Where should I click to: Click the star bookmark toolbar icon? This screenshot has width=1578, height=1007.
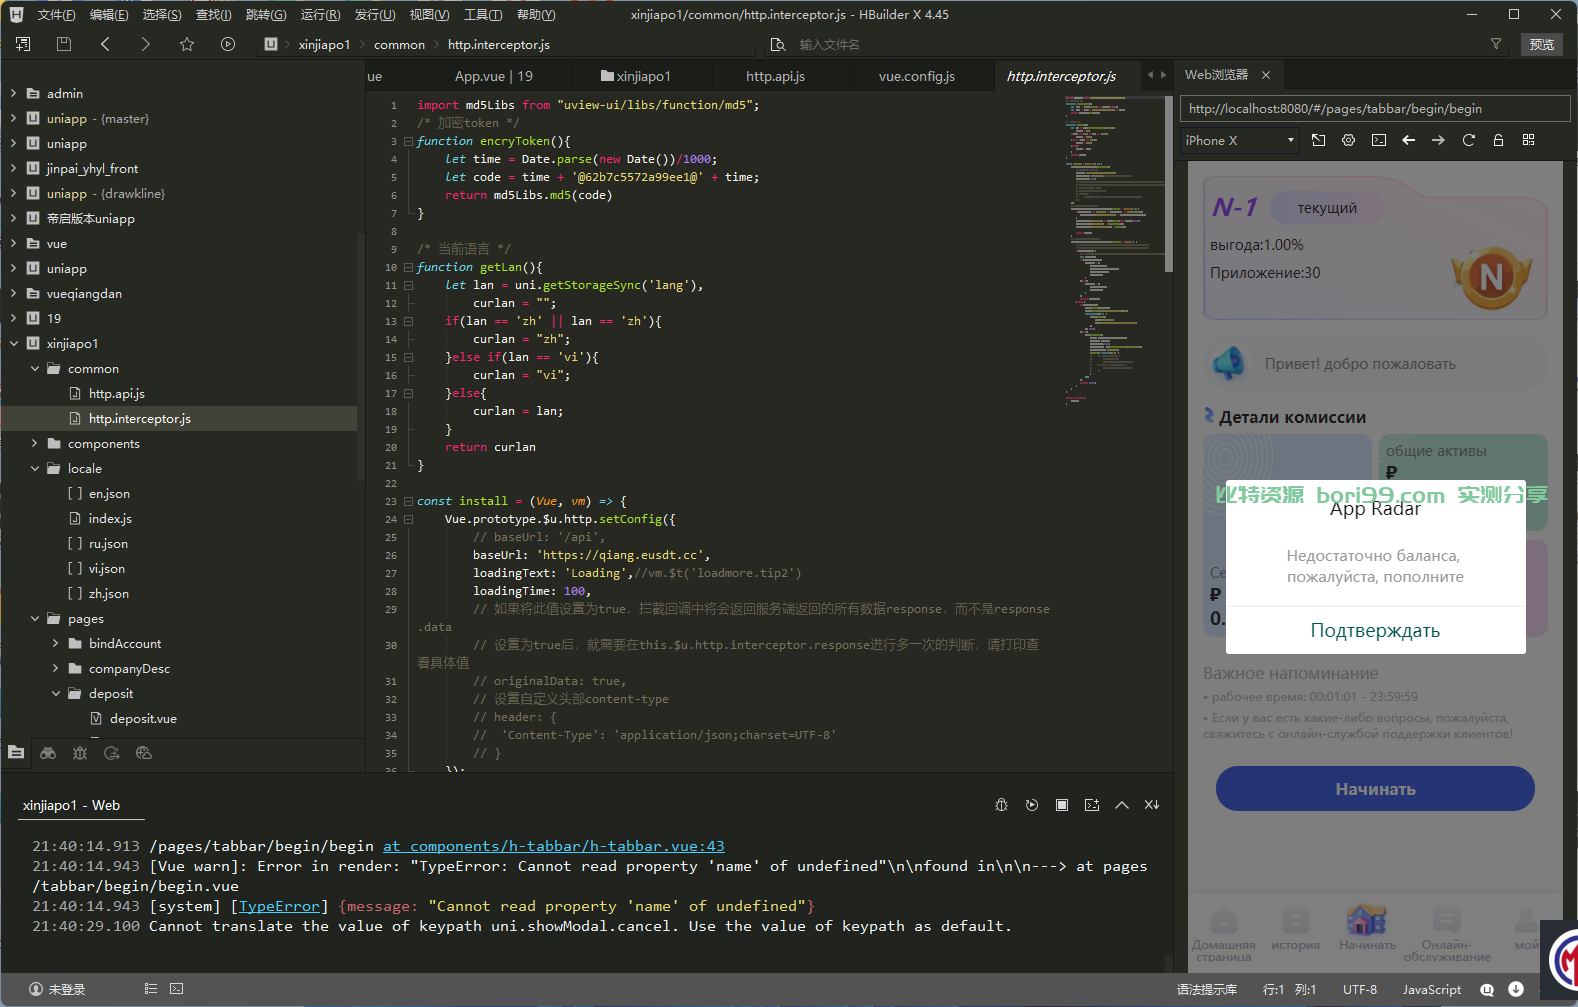(x=187, y=44)
